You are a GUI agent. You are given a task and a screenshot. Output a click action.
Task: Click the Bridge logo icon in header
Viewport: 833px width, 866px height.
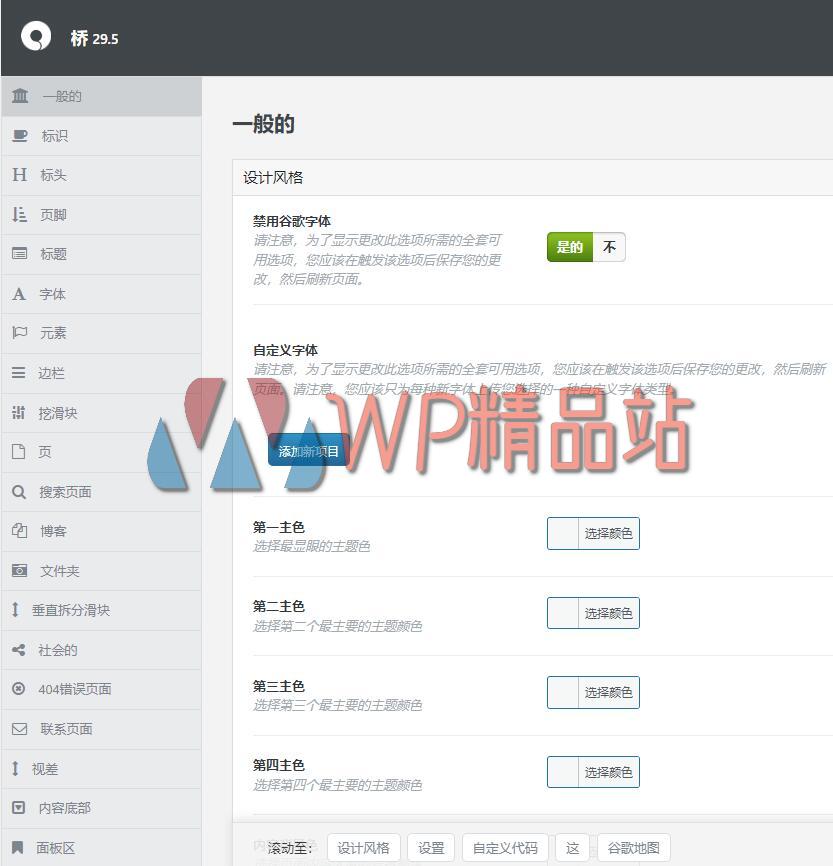pos(36,37)
